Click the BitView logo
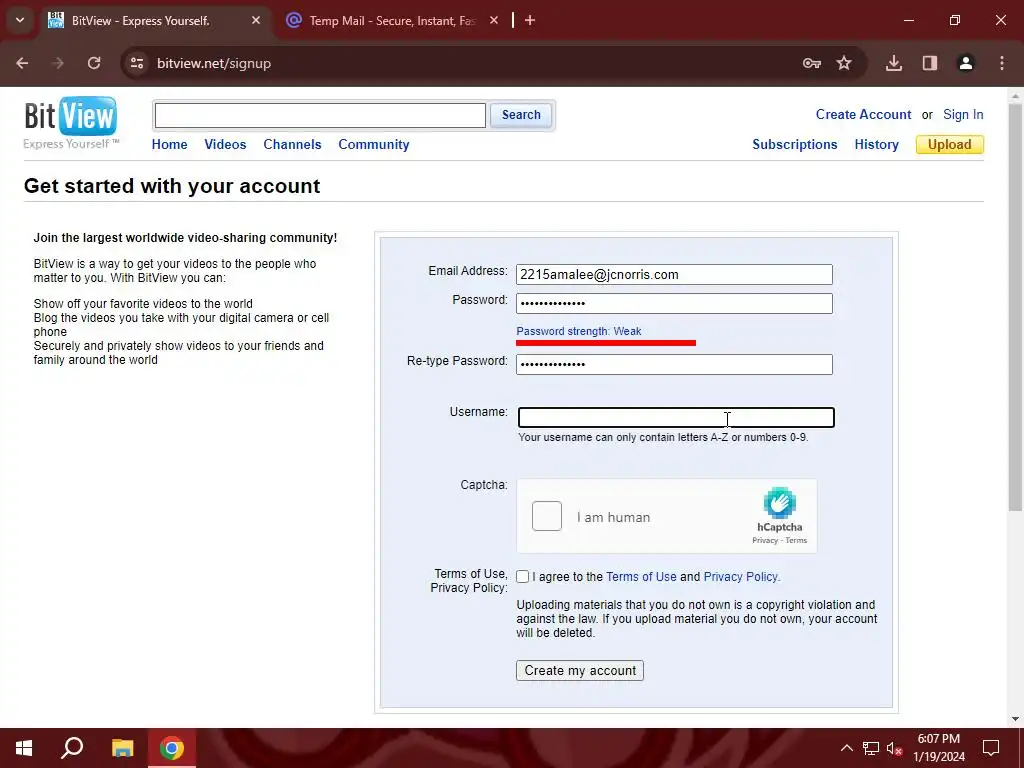Screen dimensions: 1024x768 pos(71,123)
